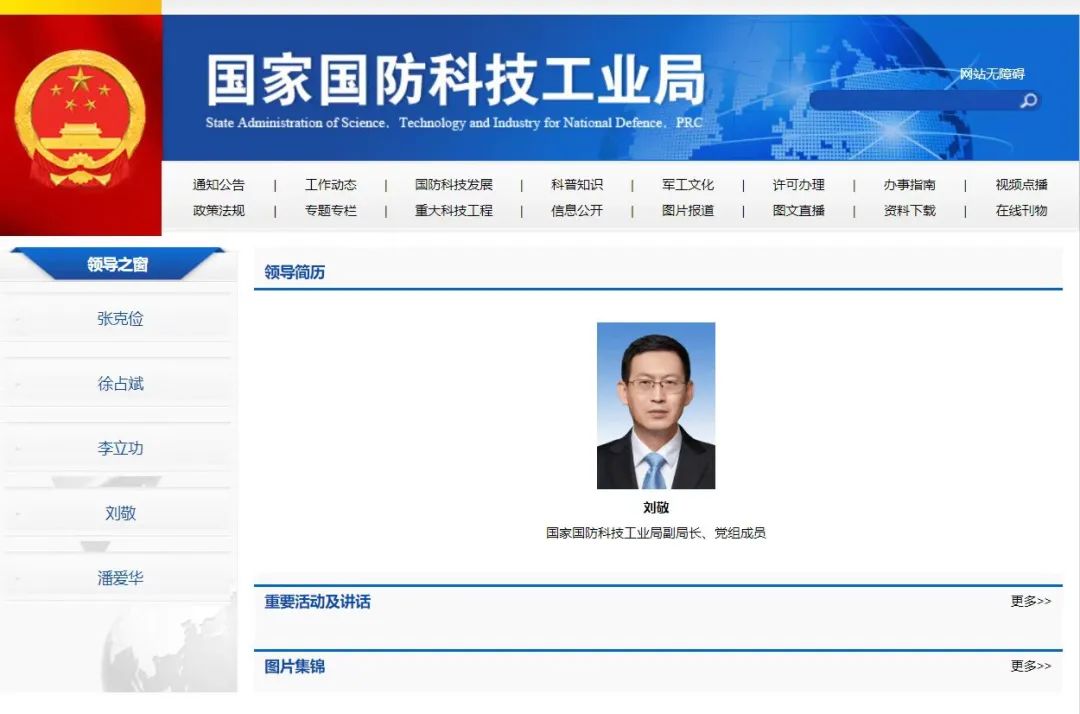This screenshot has height=714, width=1080.
Task: Open the 网站无障碍 accessibility option
Action: pos(994,74)
